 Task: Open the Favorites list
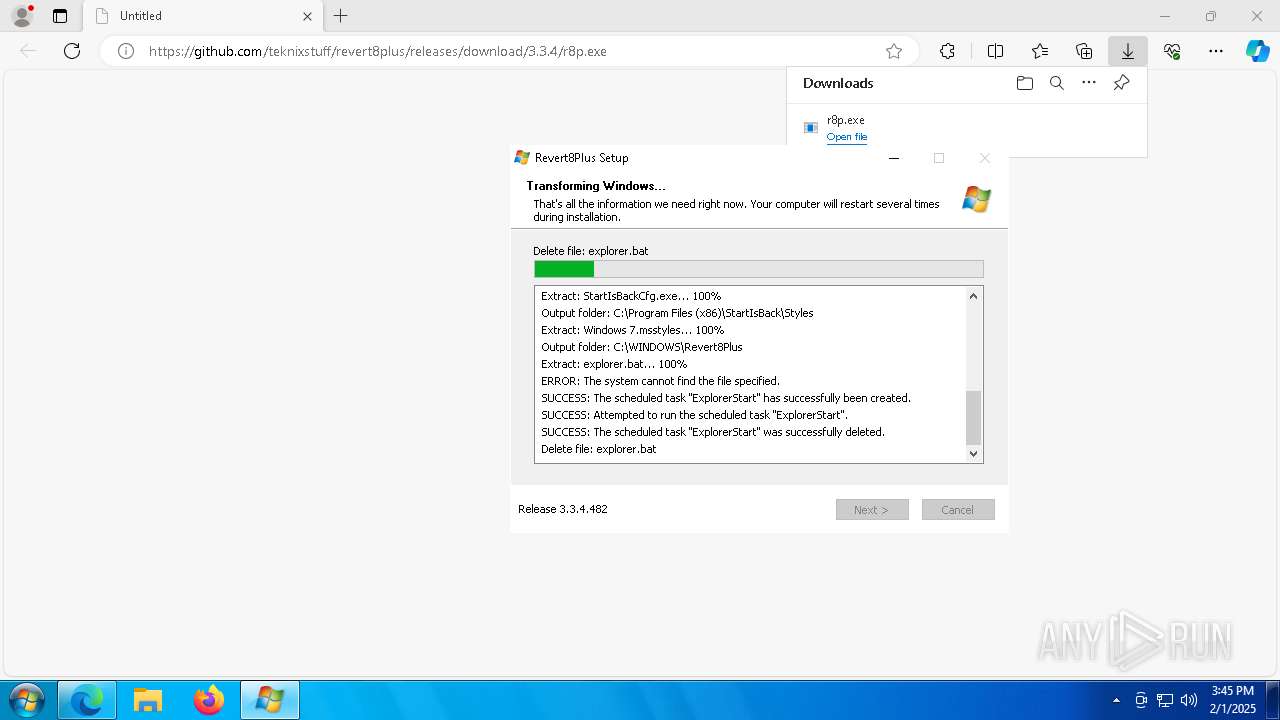[x=1040, y=51]
